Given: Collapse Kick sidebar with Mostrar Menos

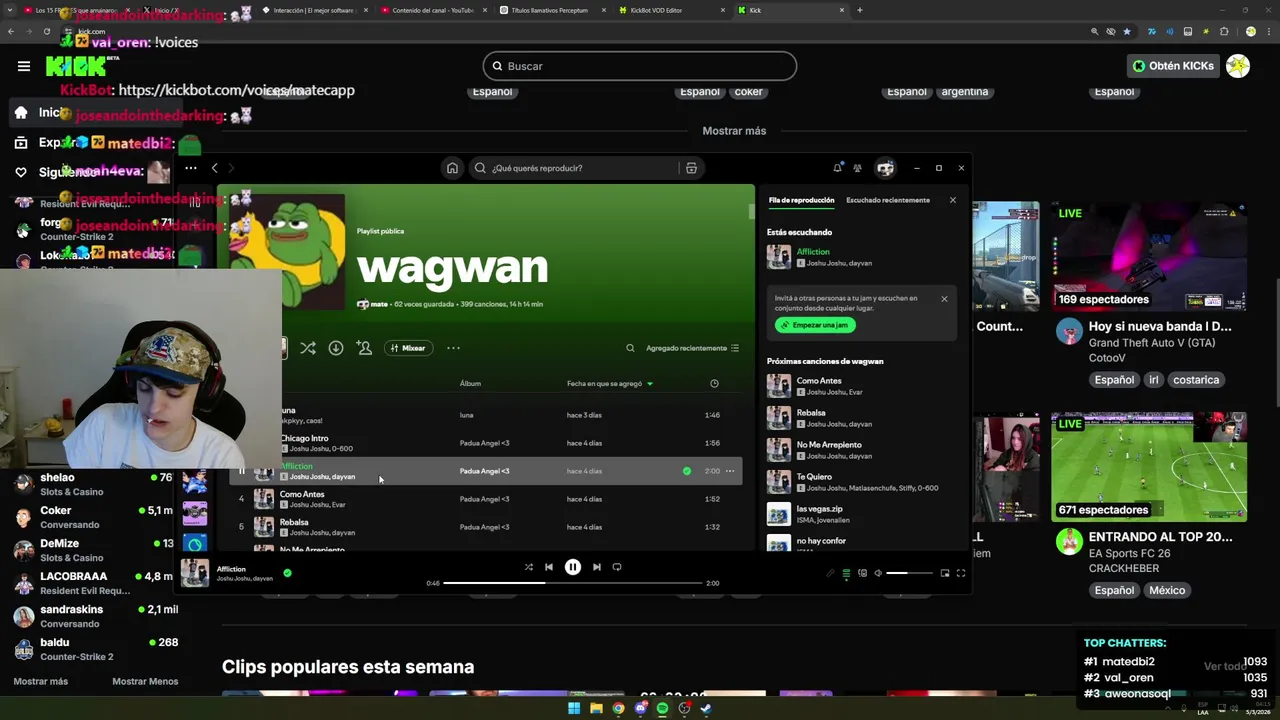Looking at the screenshot, I should point(145,682).
